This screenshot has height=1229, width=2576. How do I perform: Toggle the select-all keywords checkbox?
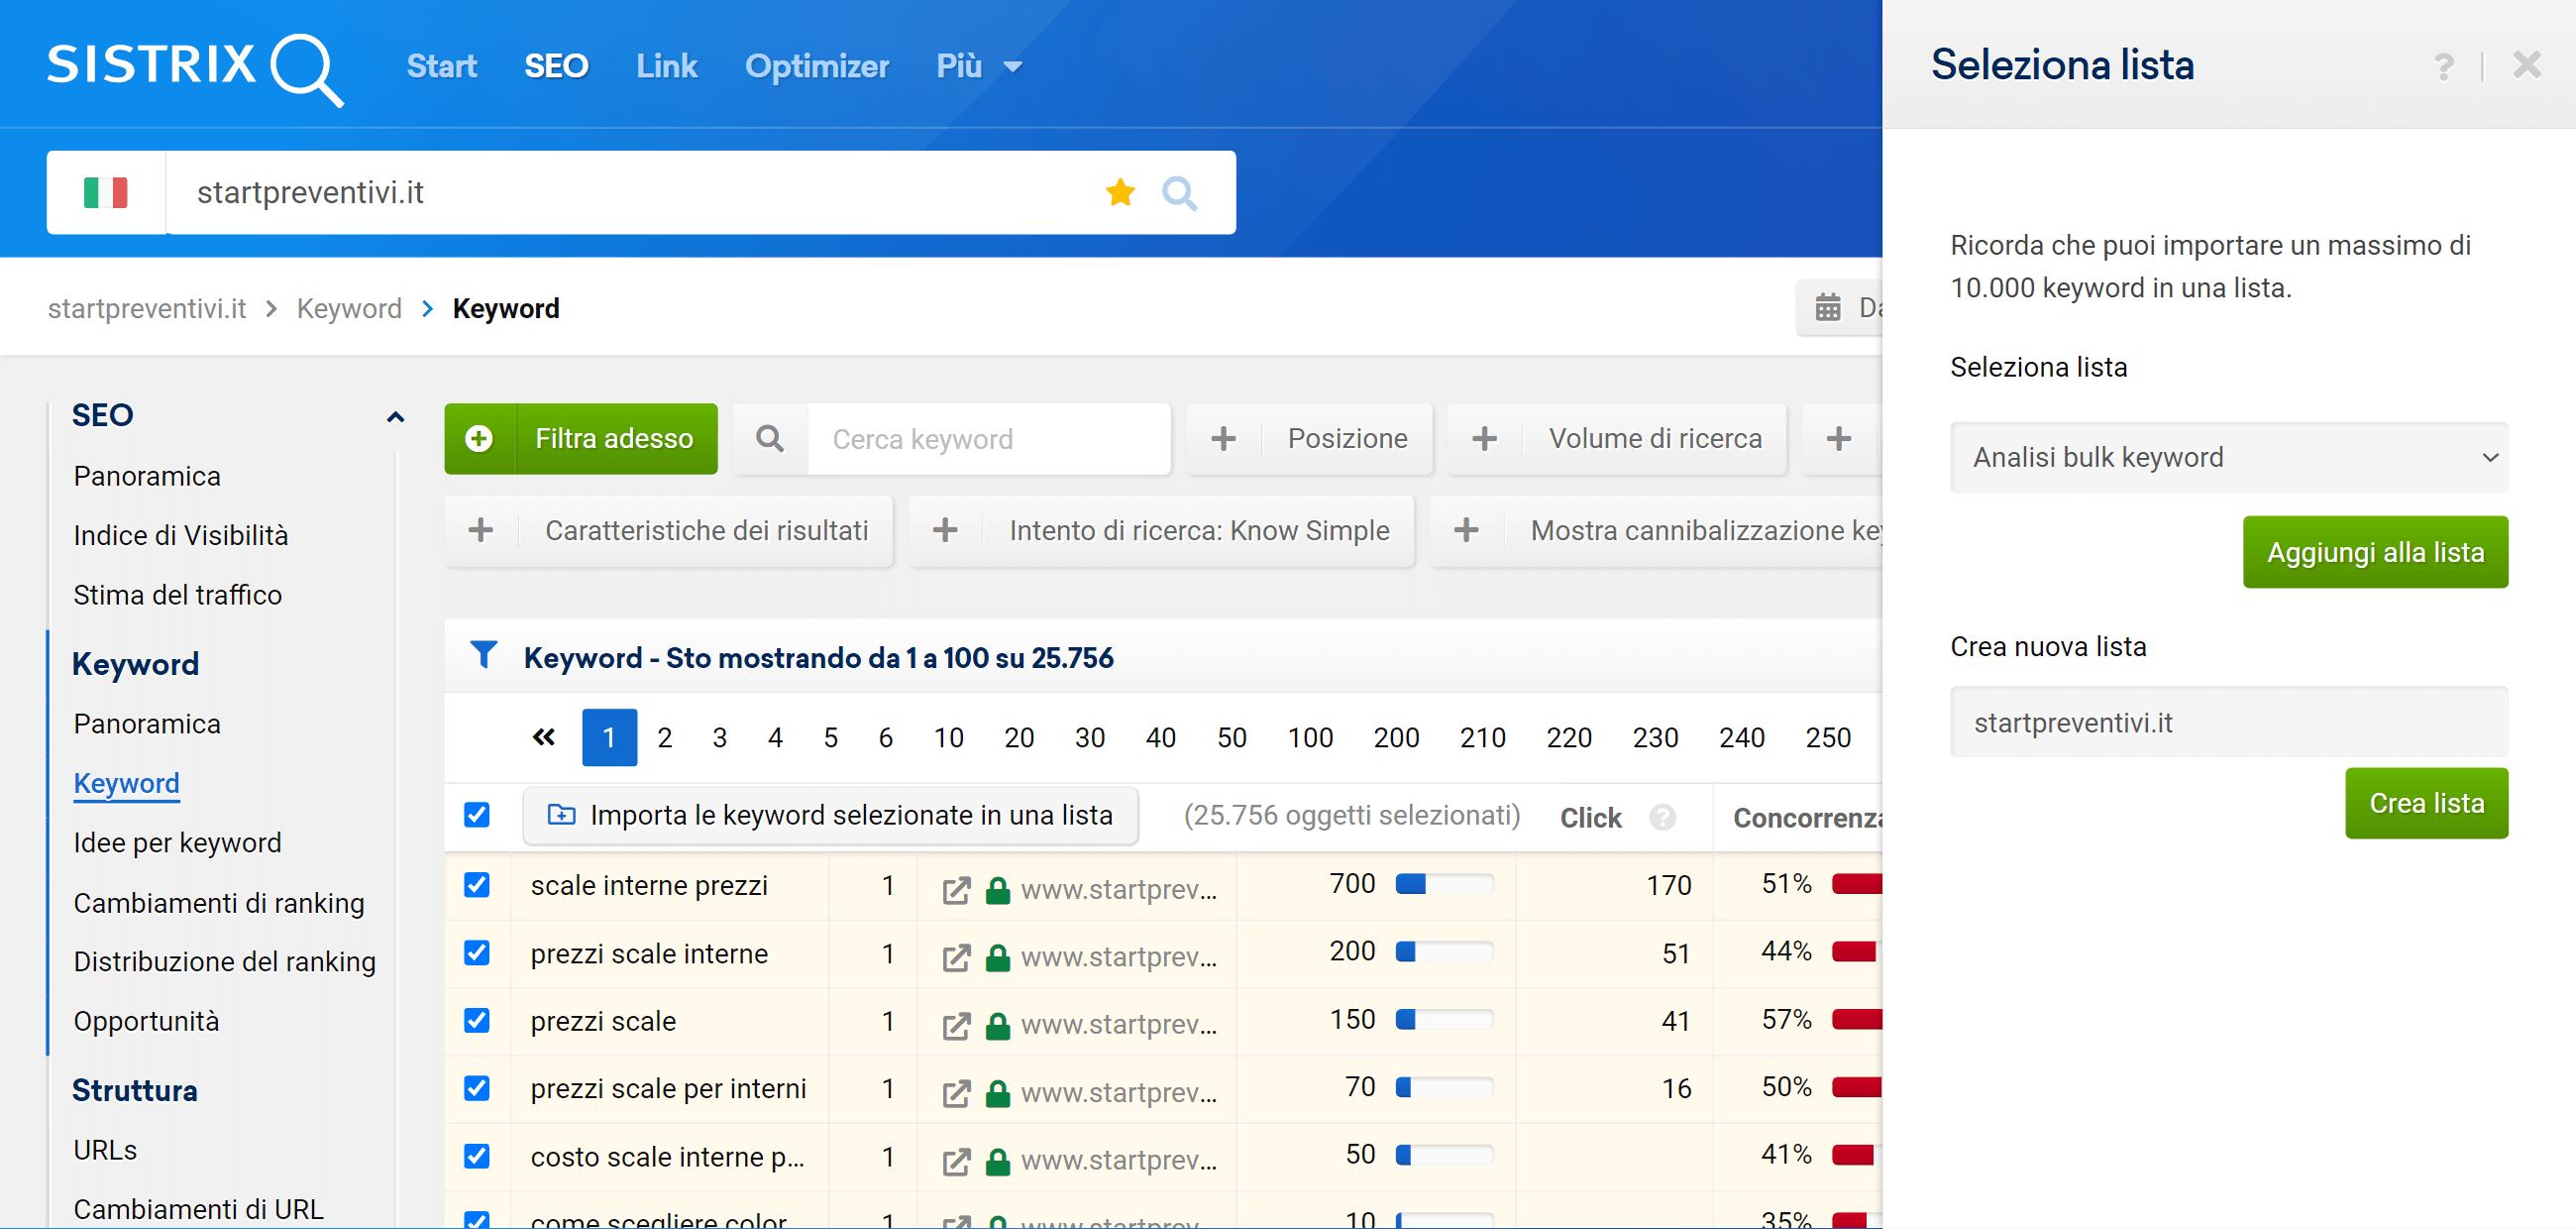coord(477,814)
